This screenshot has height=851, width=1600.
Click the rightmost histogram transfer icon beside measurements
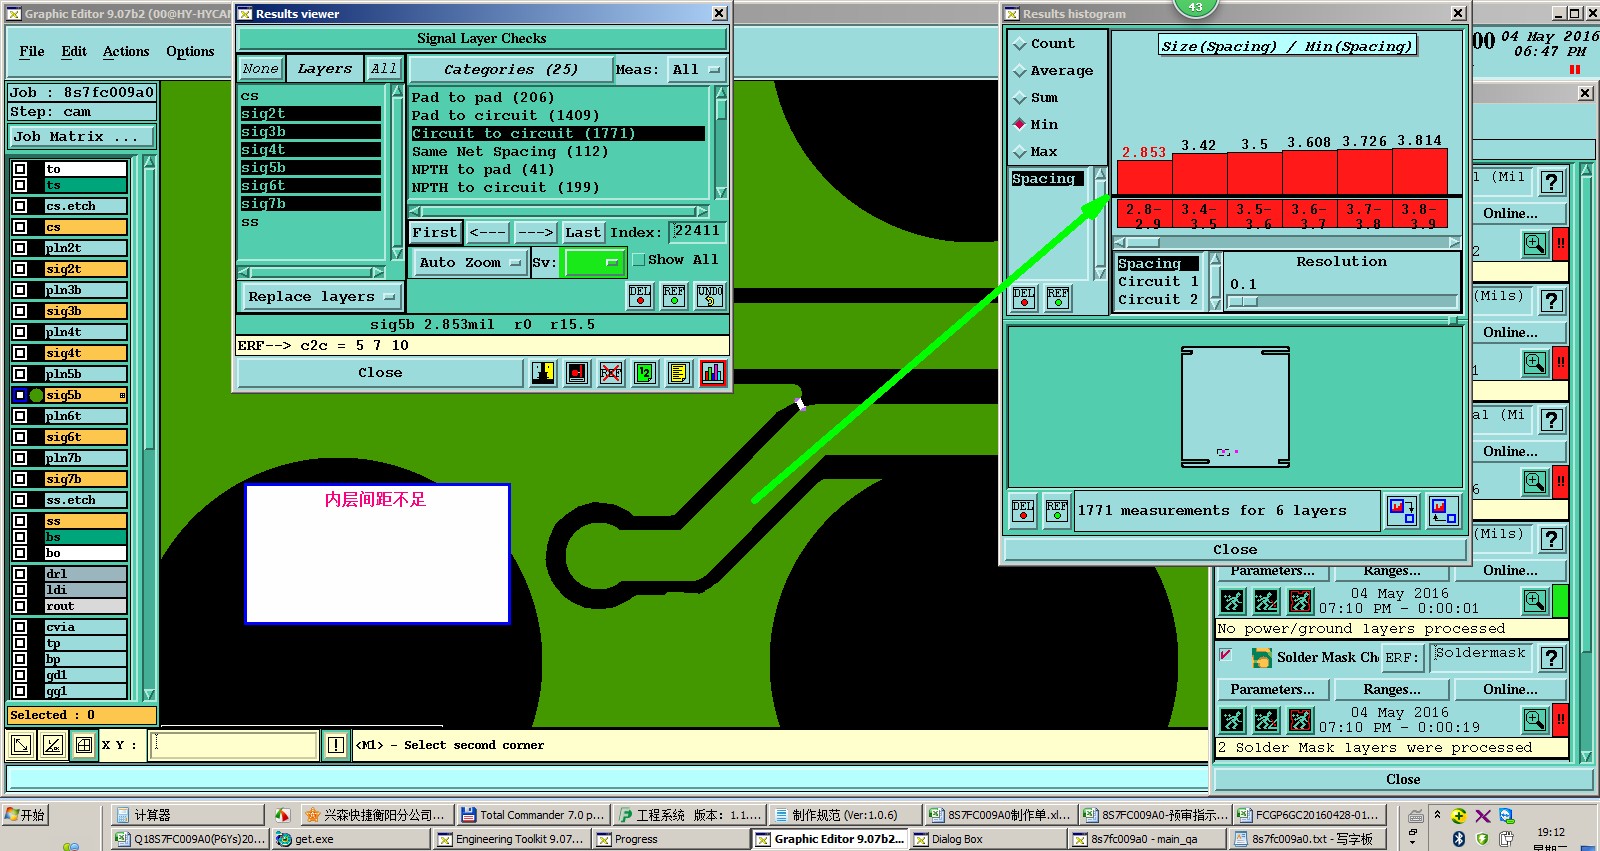click(1443, 511)
